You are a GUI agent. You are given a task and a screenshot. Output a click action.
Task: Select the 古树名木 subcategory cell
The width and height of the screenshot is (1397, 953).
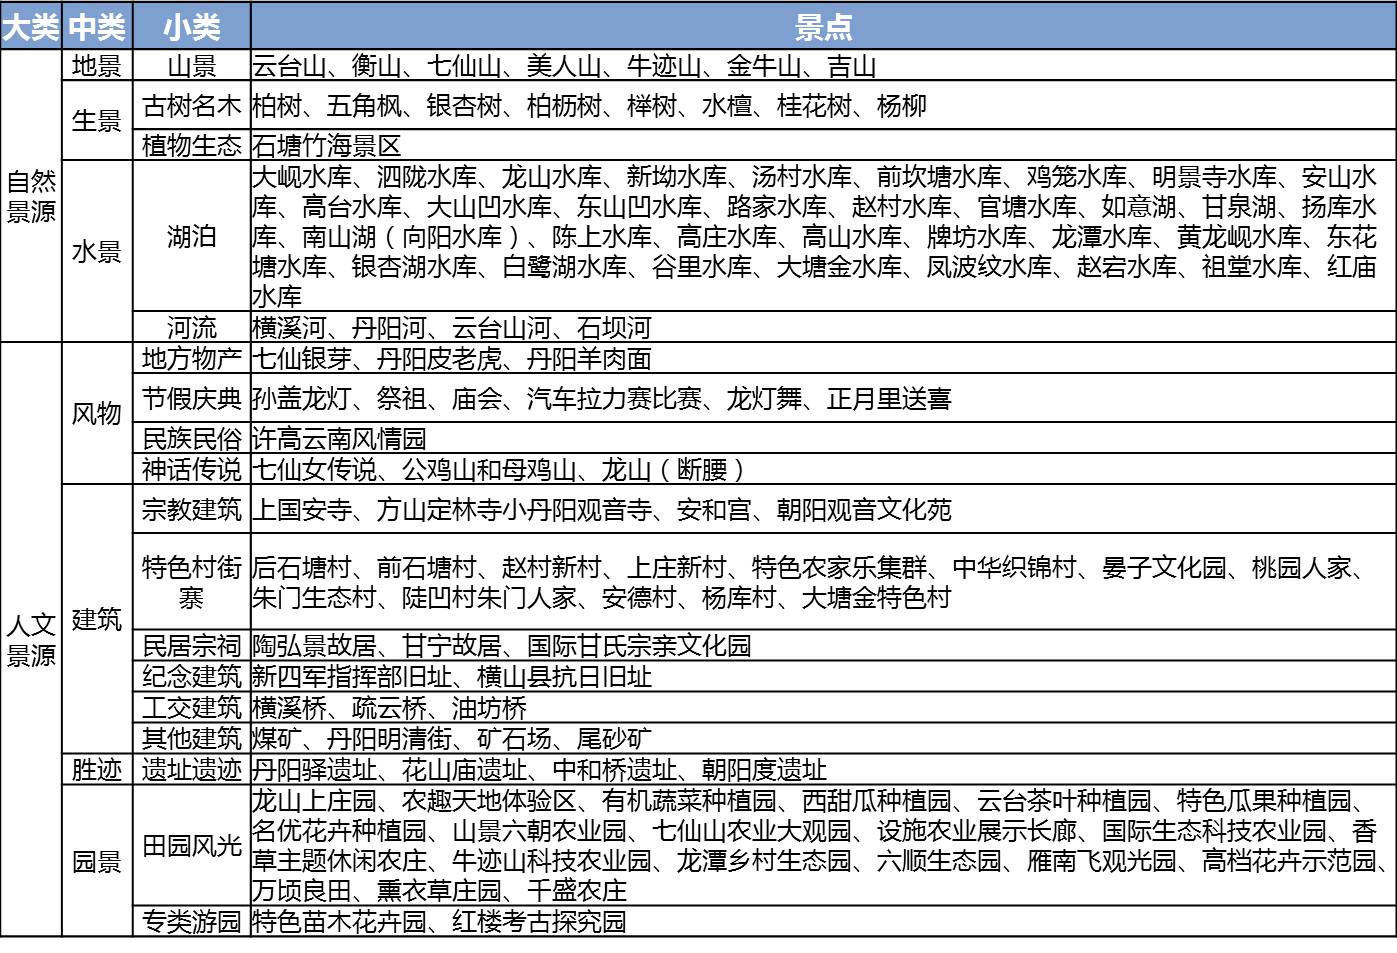tap(191, 106)
